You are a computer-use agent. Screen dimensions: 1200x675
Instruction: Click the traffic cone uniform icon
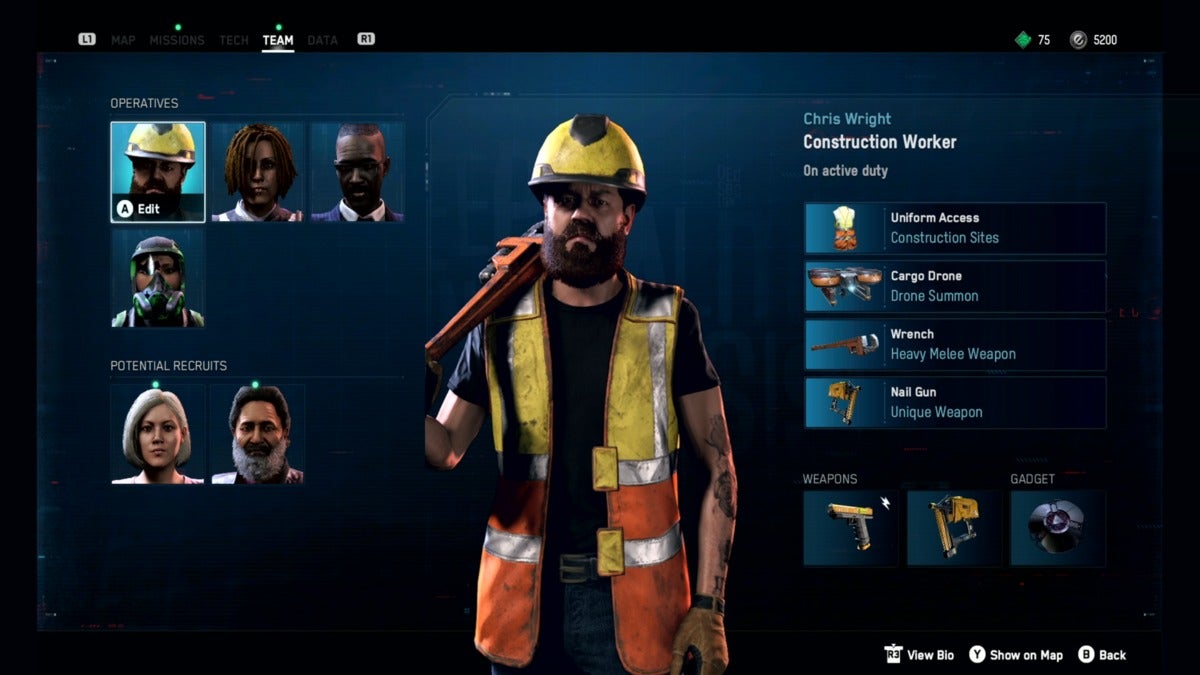[845, 228]
